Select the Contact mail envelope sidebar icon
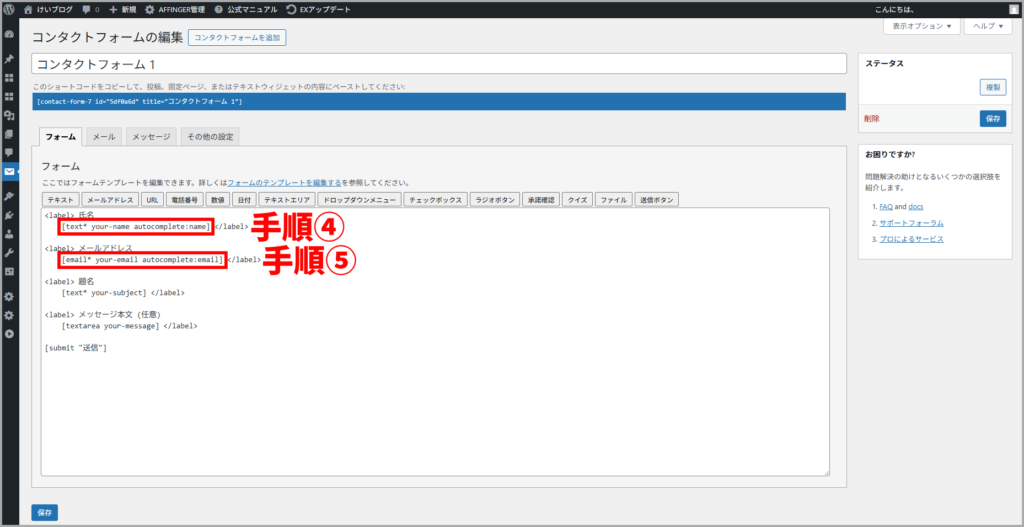The image size is (1024, 527). 9,172
